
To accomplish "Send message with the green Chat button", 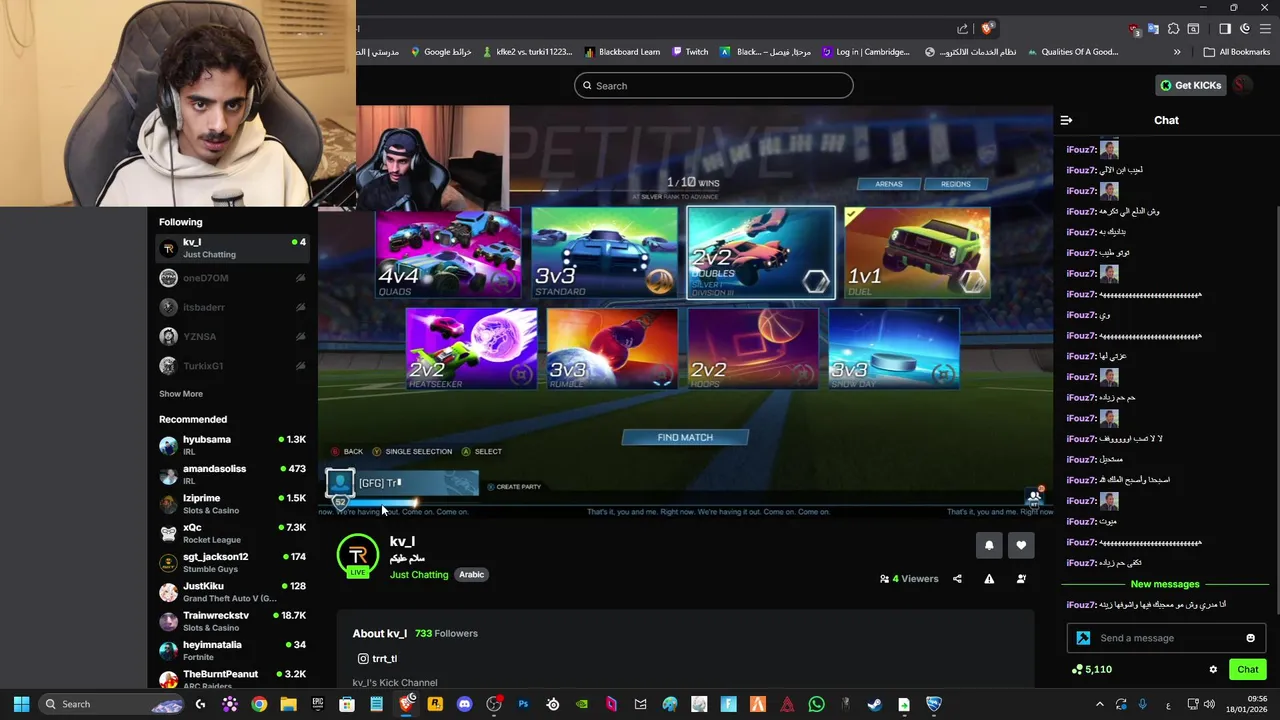I will (x=1248, y=670).
